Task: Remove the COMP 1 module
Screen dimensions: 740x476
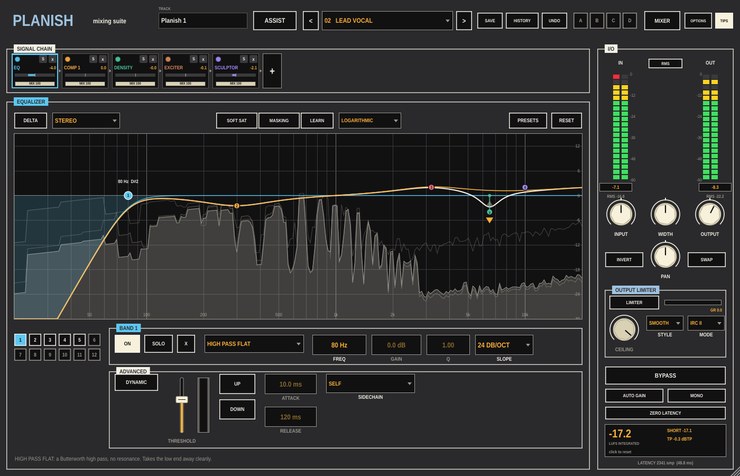Action: coord(102,59)
